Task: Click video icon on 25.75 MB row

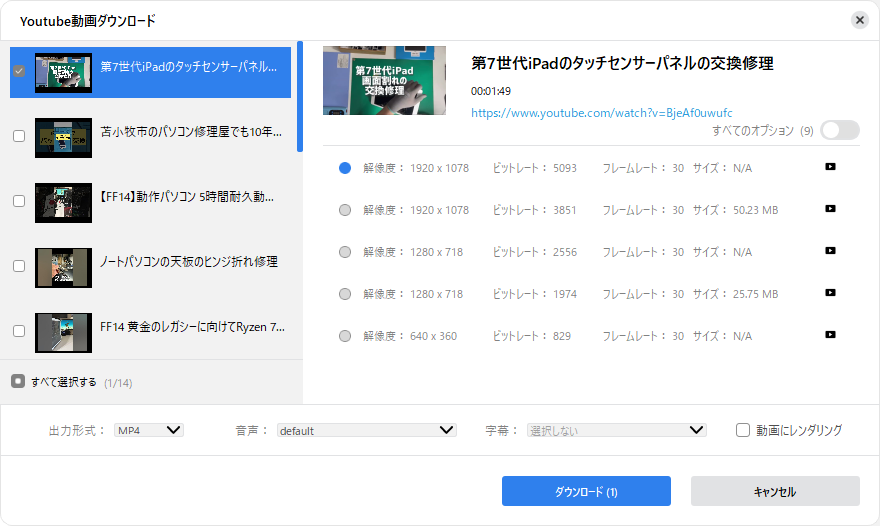Action: point(830,293)
